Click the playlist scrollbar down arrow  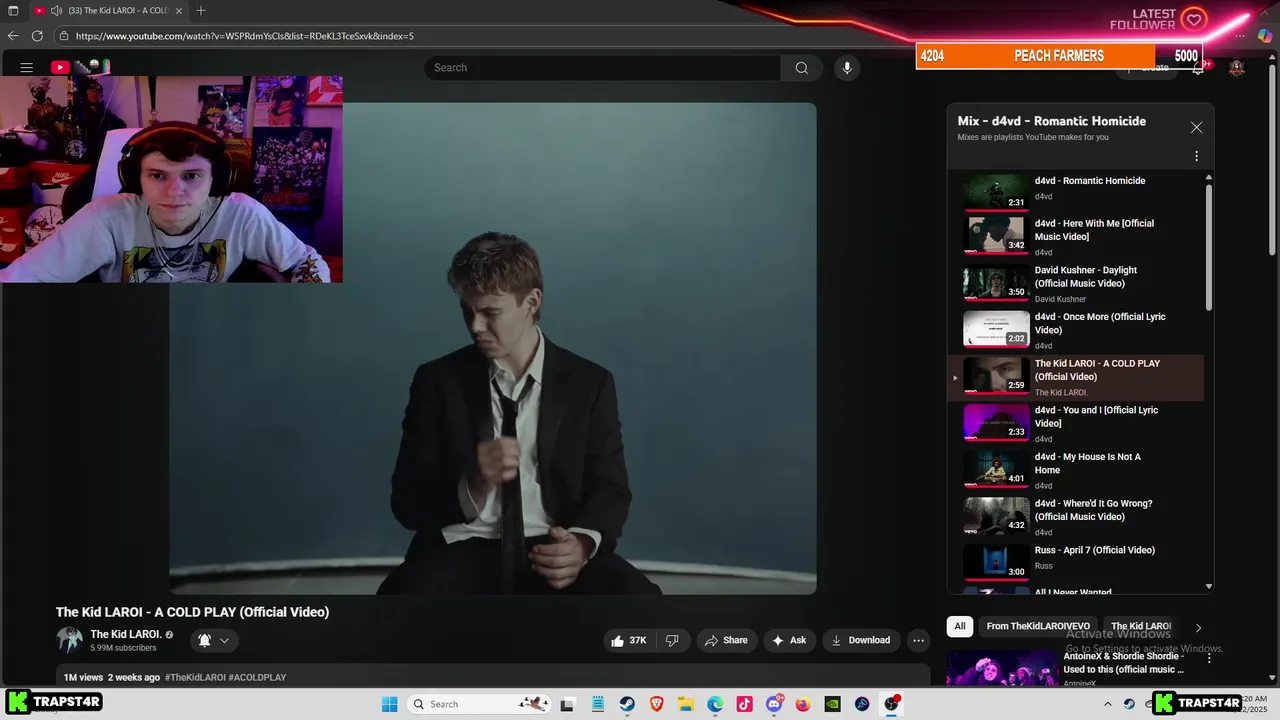(x=1209, y=587)
